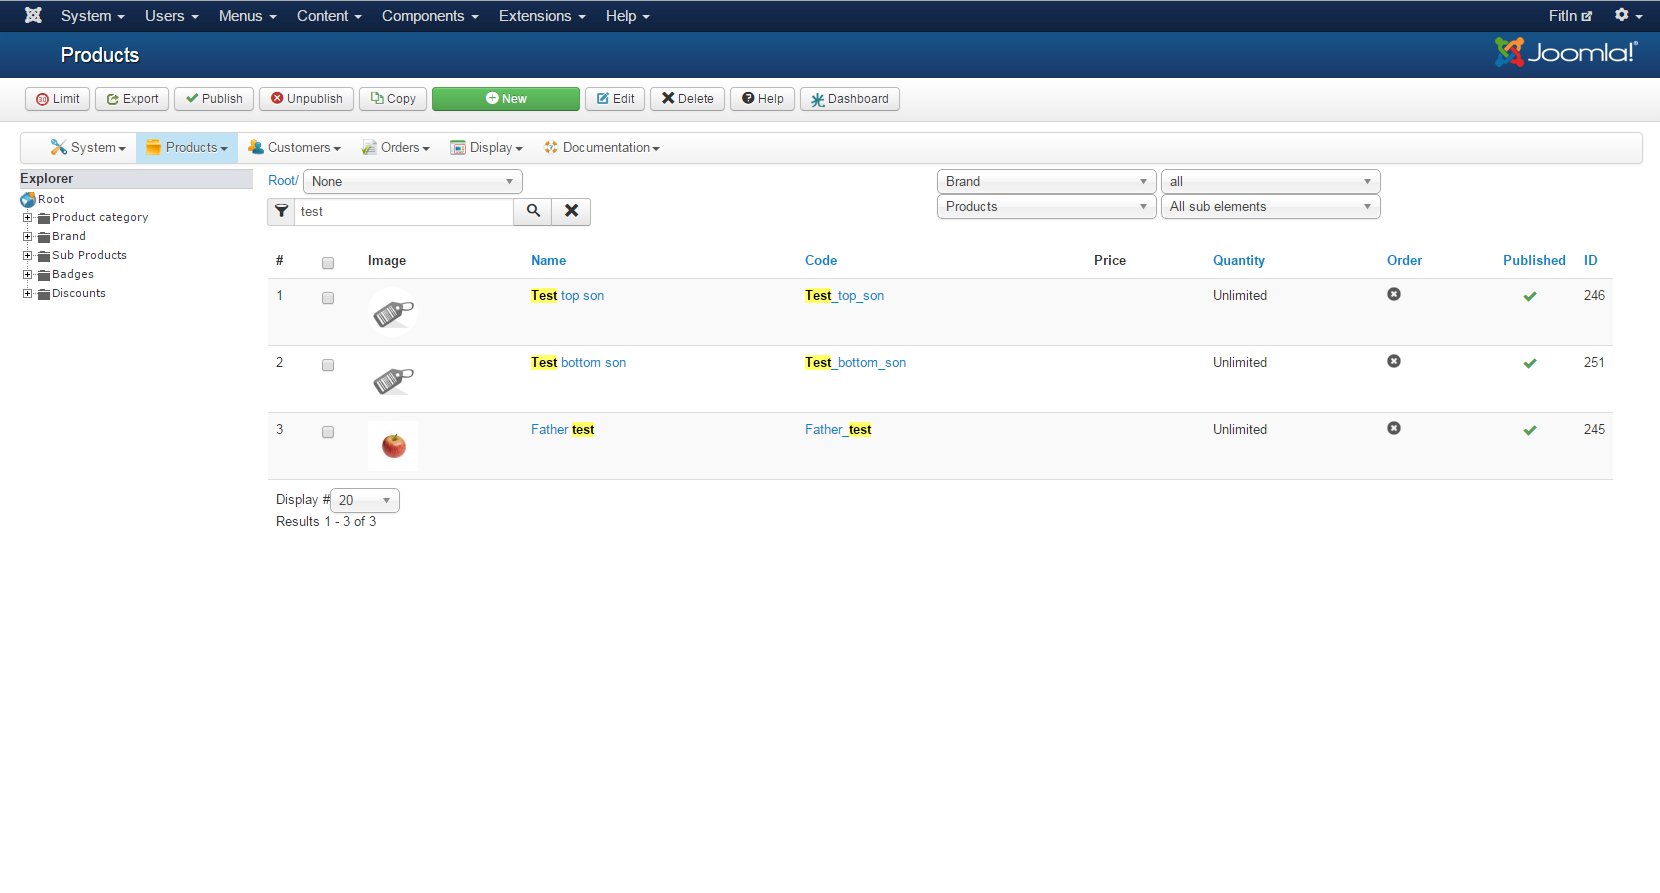Viewport: 1660px width, 893px height.
Task: Expand Discounts tree node
Action: point(27,293)
